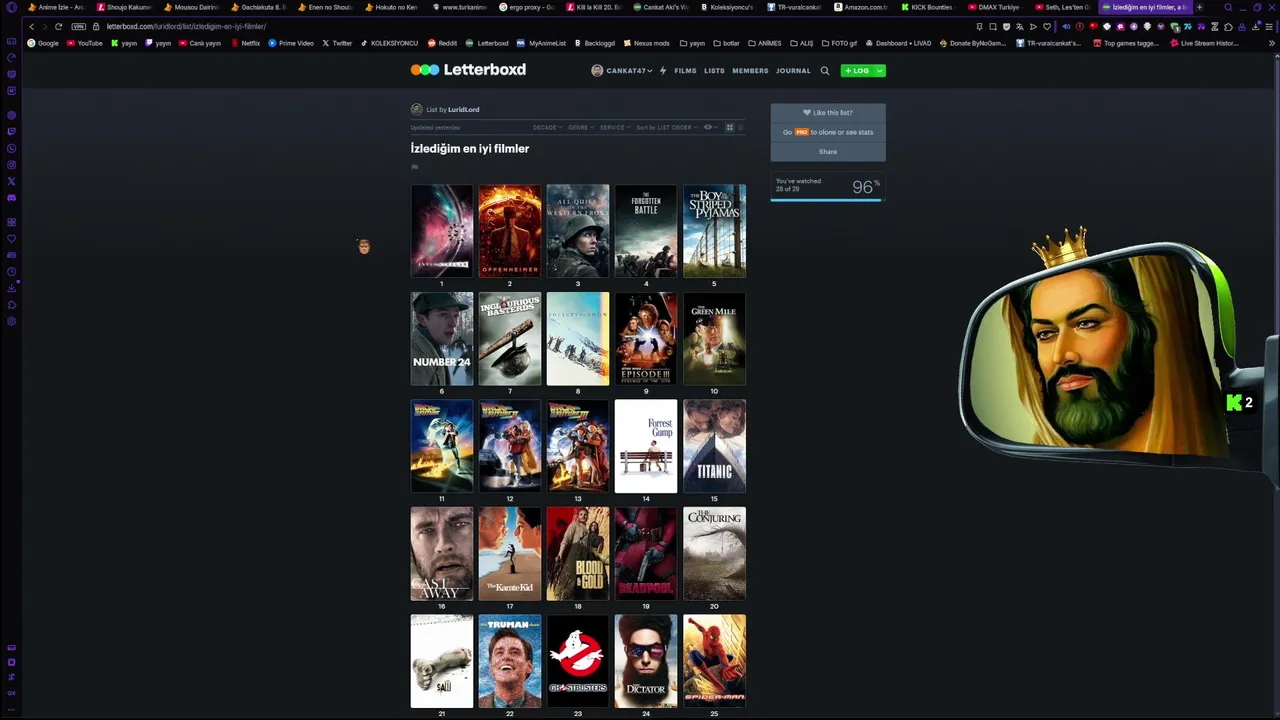Open the Prime Video bookmark
The image size is (1280, 720).
(291, 43)
